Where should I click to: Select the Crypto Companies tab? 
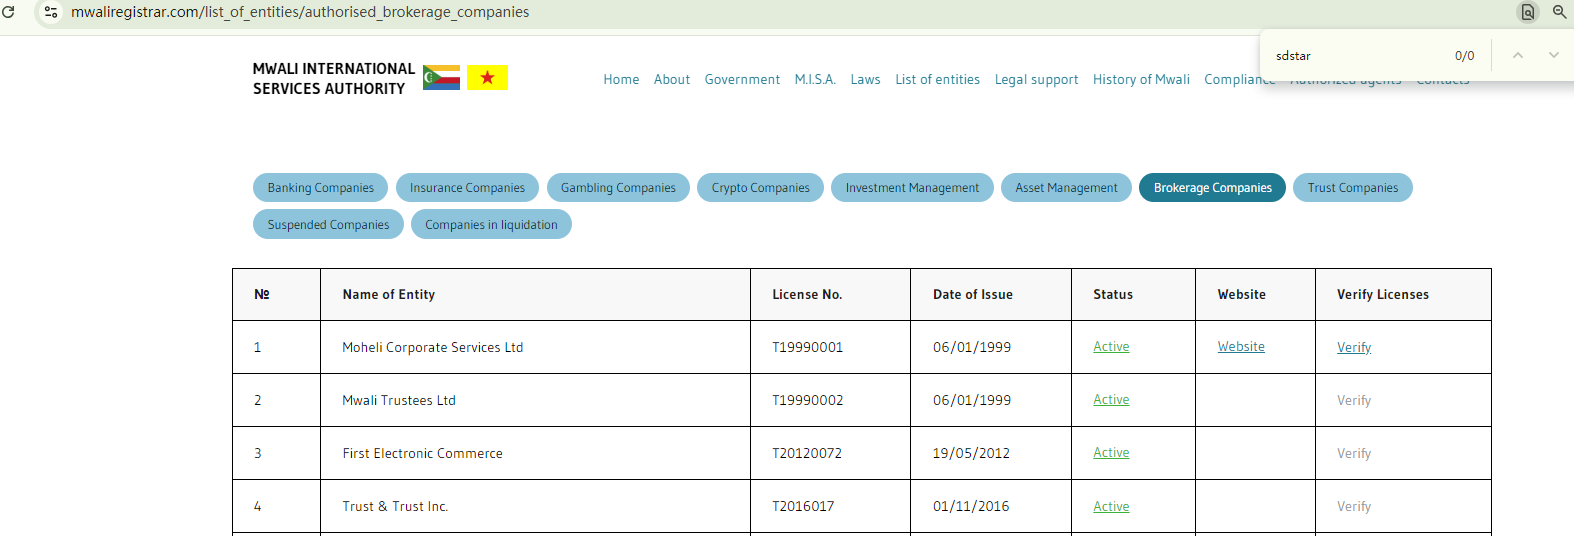(760, 188)
